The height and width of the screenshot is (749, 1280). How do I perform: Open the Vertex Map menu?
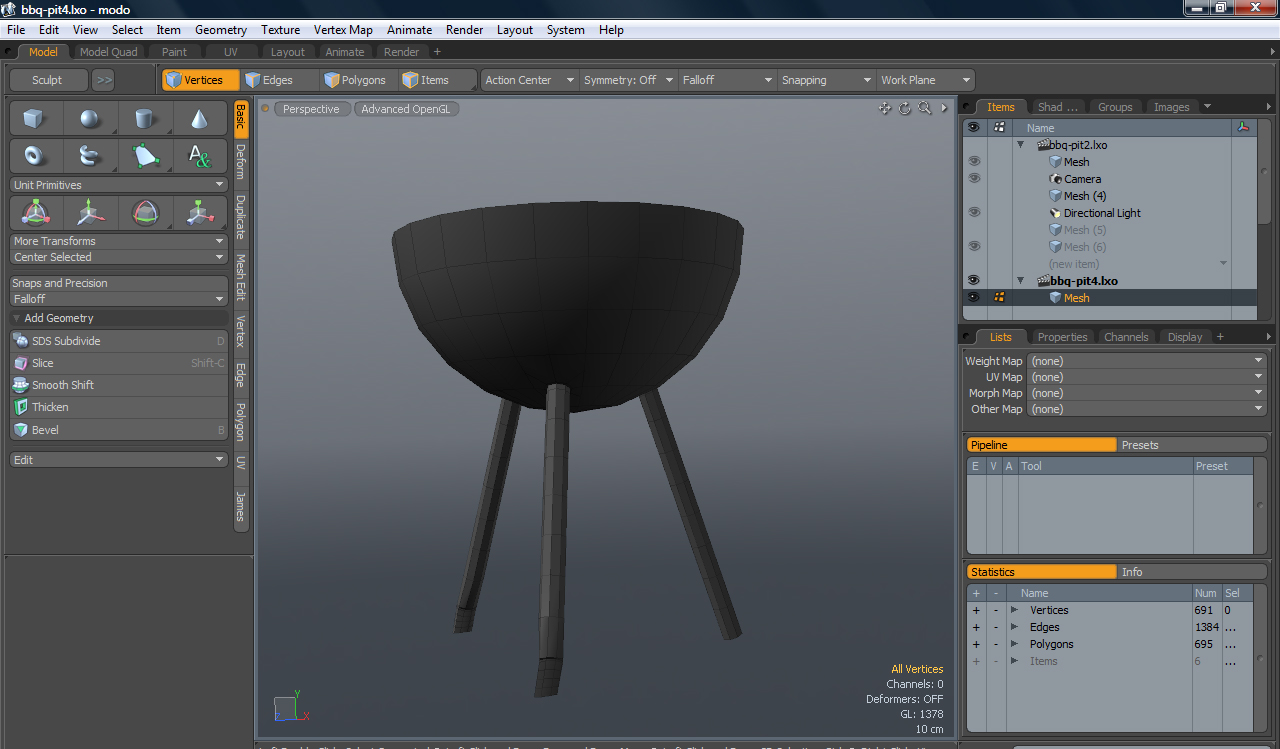(343, 30)
